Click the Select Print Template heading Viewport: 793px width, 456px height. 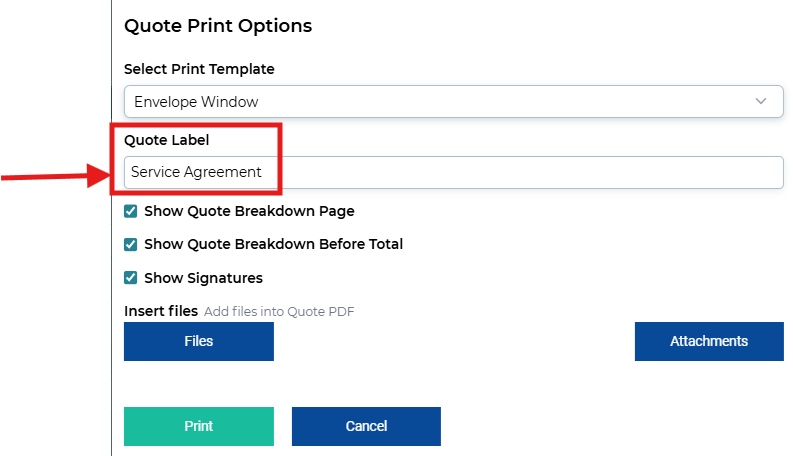(199, 69)
